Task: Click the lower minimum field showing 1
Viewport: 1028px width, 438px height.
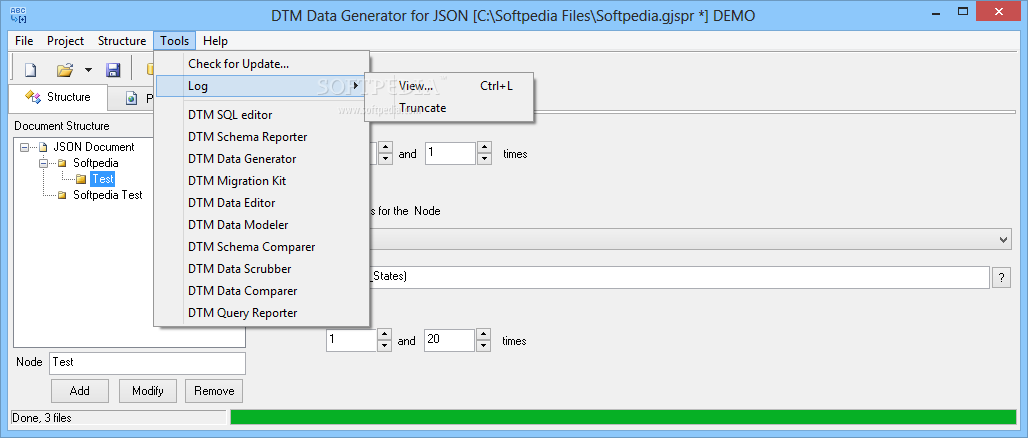Action: pos(351,340)
